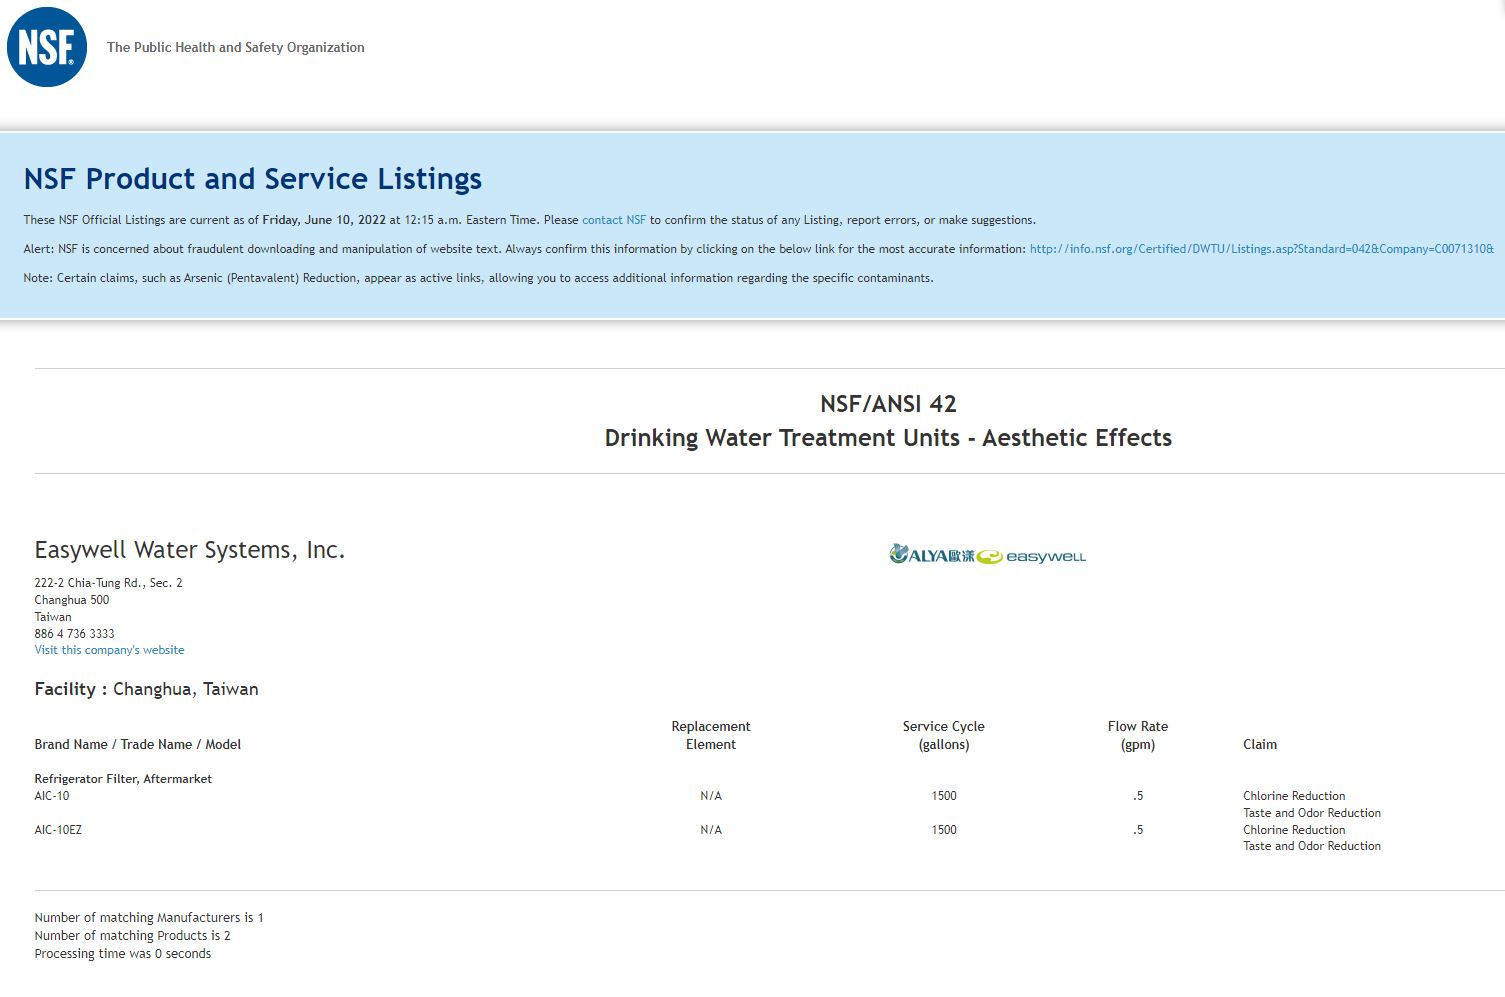
Task: Click the Flow Rate (gpm) column header
Action: point(1138,735)
